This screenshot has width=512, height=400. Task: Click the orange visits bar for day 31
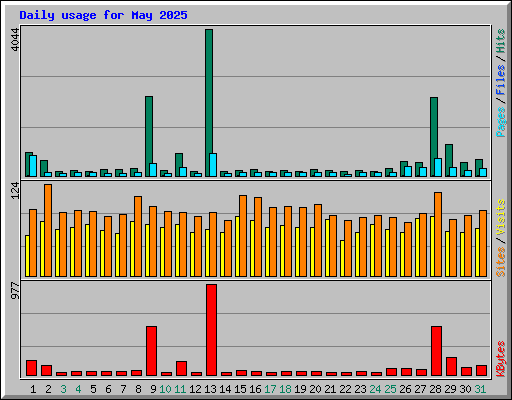(x=483, y=243)
